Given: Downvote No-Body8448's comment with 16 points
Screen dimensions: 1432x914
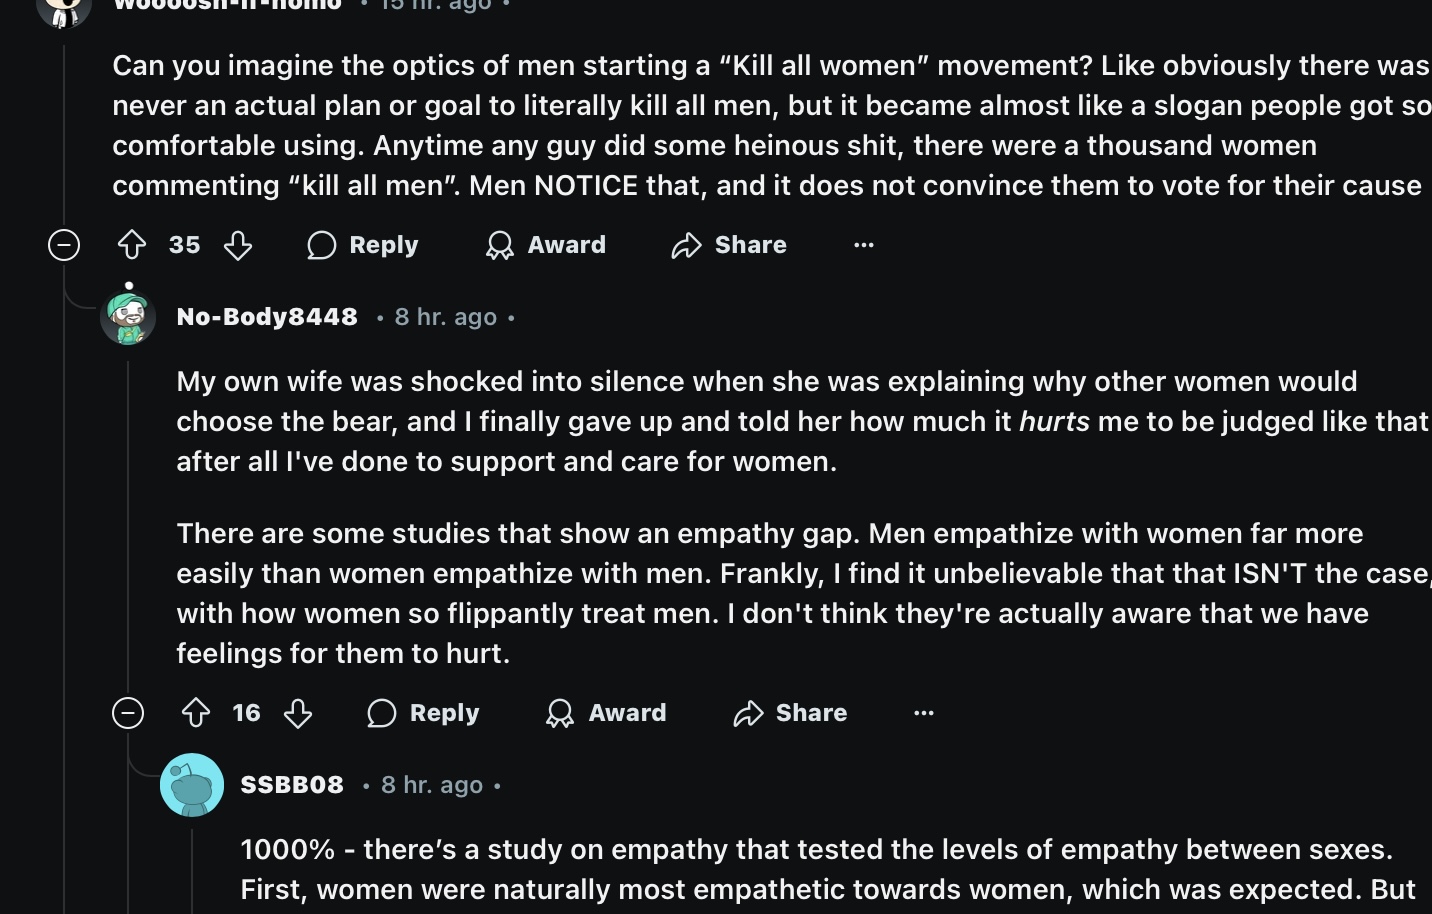Looking at the screenshot, I should tap(298, 713).
